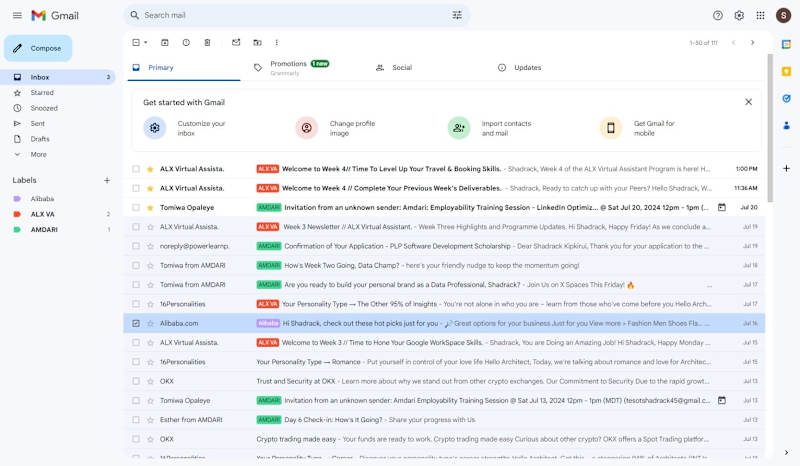Click the Search mail field

pos(296,15)
